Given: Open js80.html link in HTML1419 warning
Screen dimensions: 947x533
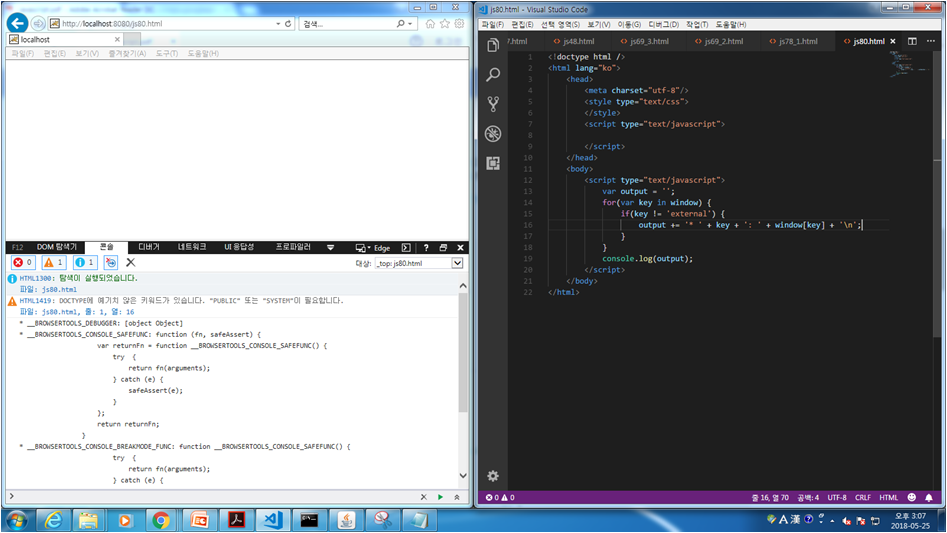Looking at the screenshot, I should point(59,311).
